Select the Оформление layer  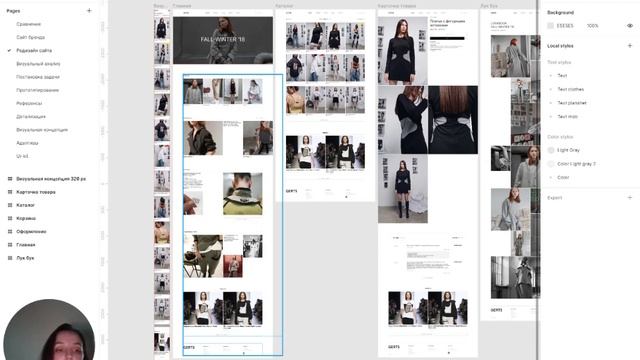coord(31,231)
